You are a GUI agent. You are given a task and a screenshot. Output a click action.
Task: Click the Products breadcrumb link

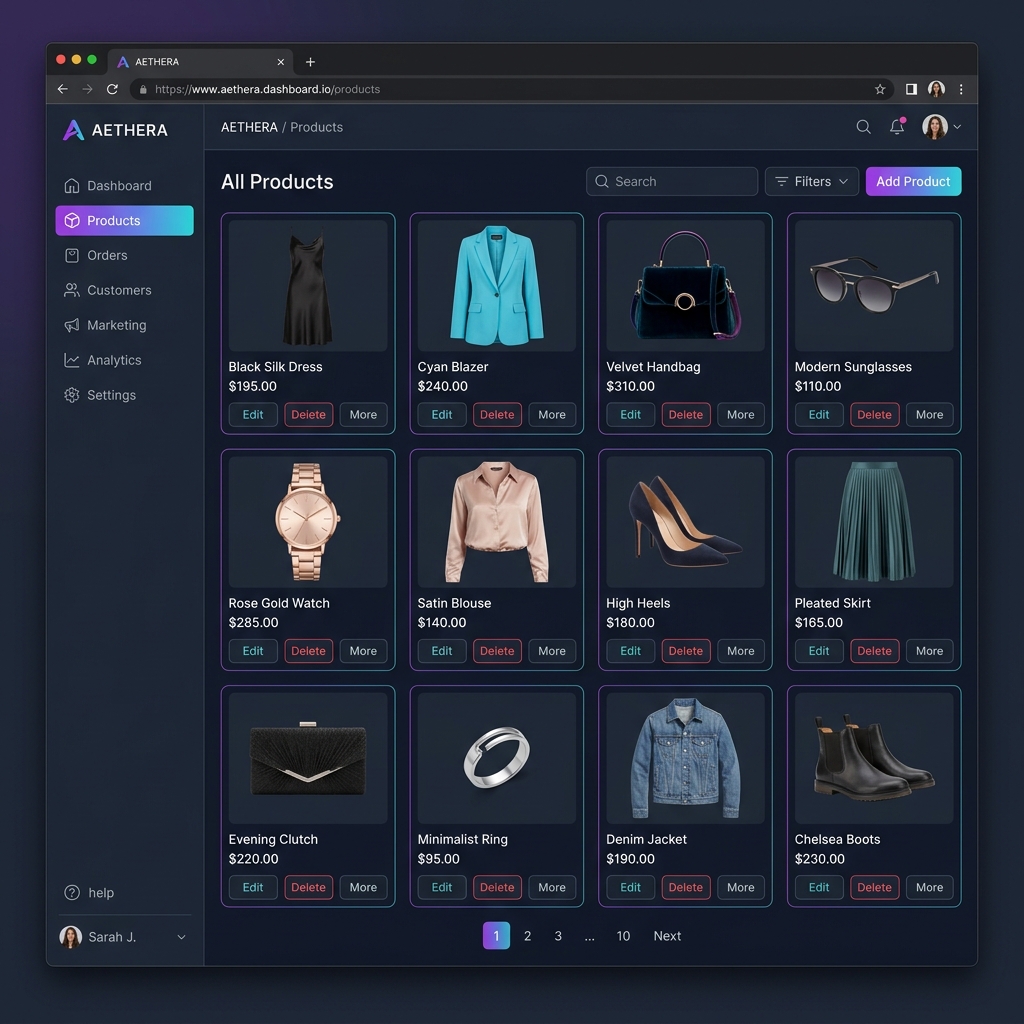pos(316,127)
